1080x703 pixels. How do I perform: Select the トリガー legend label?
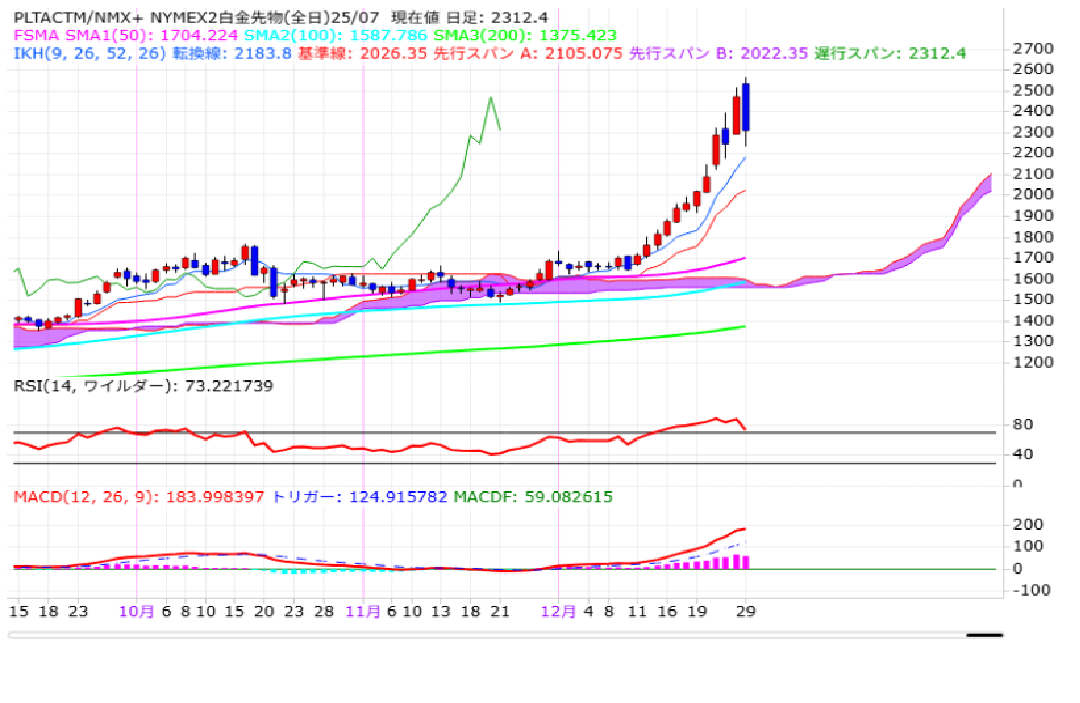tap(304, 497)
